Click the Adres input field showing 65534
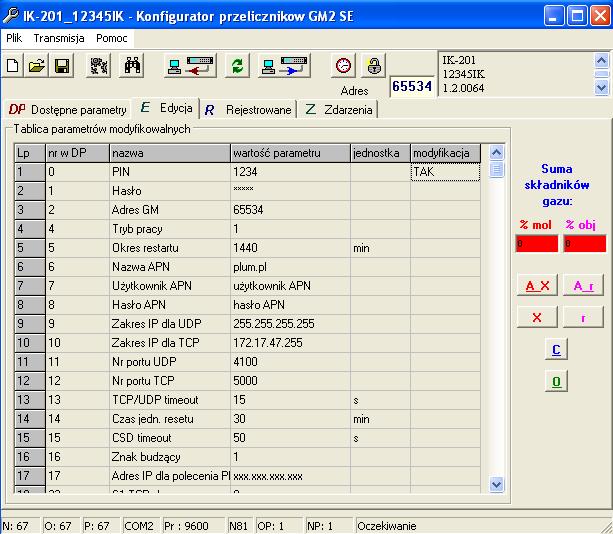 [412, 86]
